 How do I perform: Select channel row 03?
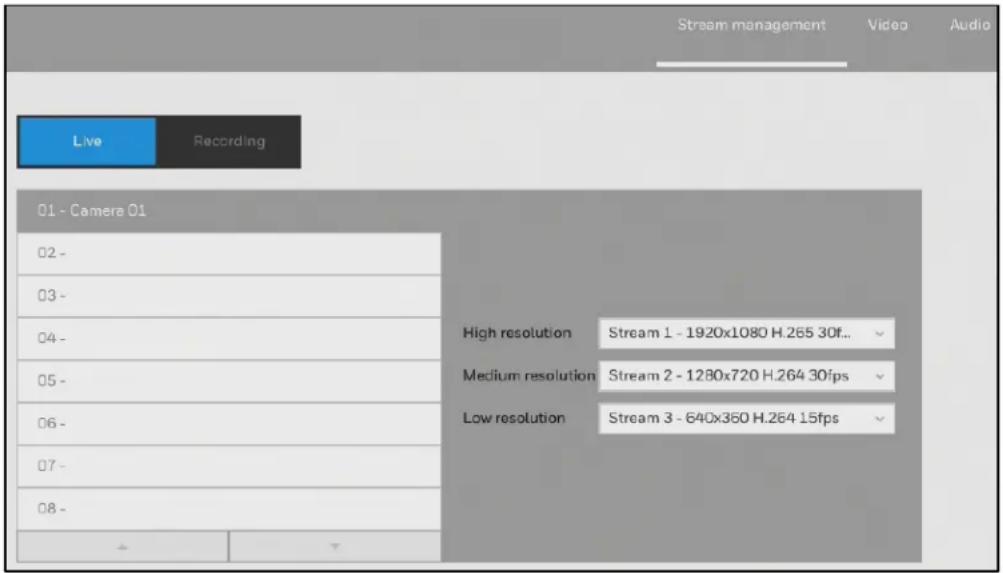click(x=229, y=296)
